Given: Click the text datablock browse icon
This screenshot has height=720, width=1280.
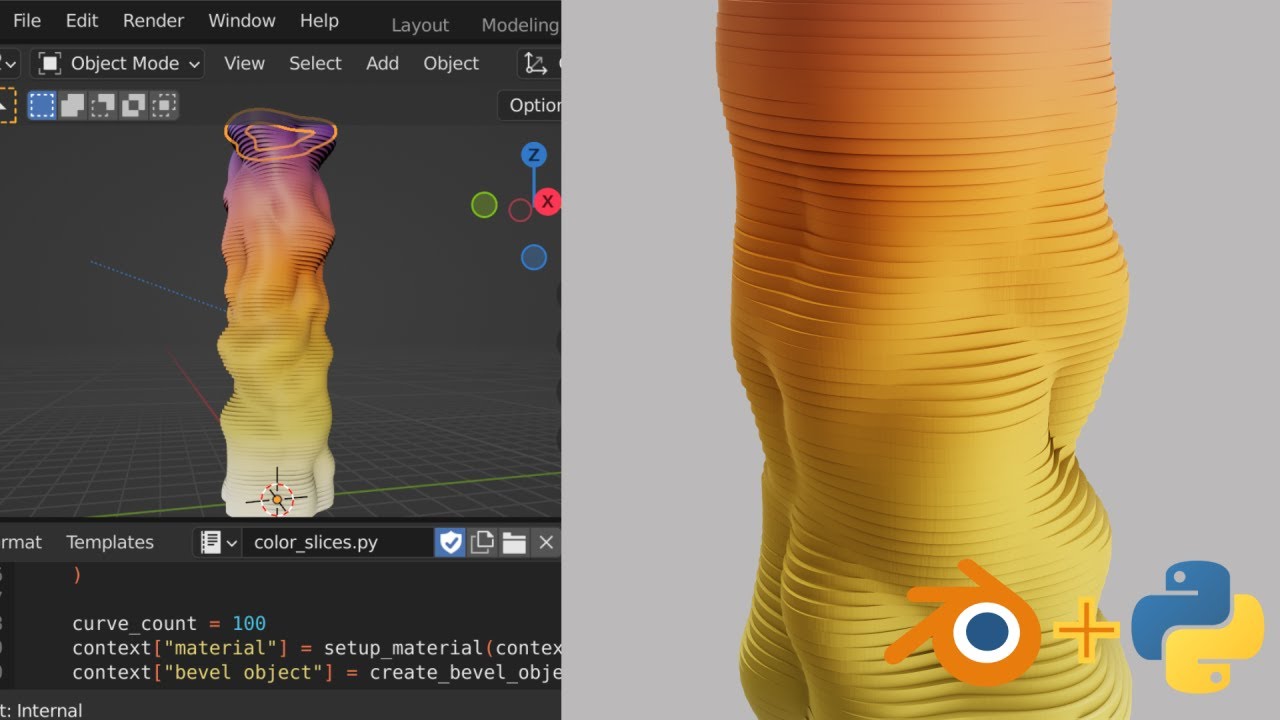Looking at the screenshot, I should [212, 542].
